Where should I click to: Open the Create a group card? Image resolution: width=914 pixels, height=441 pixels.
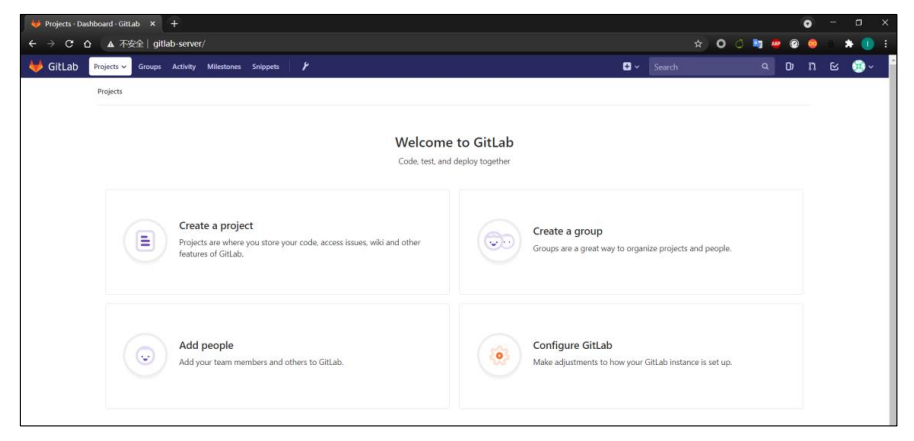click(631, 242)
